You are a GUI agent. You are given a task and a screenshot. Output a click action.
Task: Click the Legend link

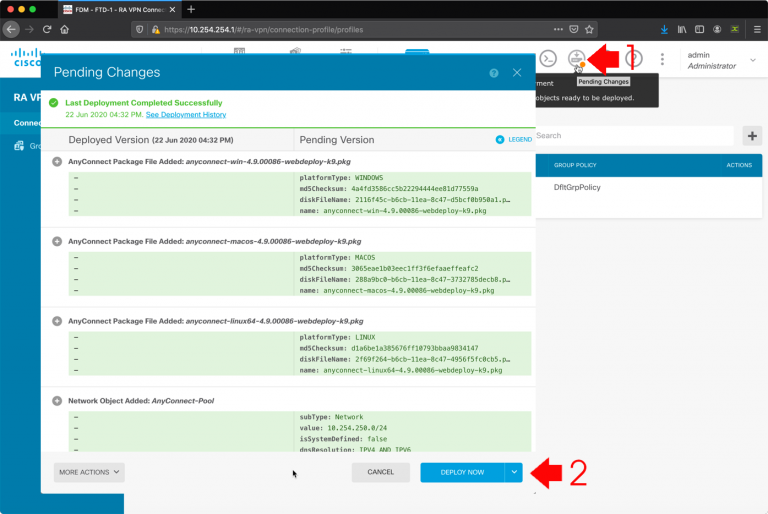(520, 140)
